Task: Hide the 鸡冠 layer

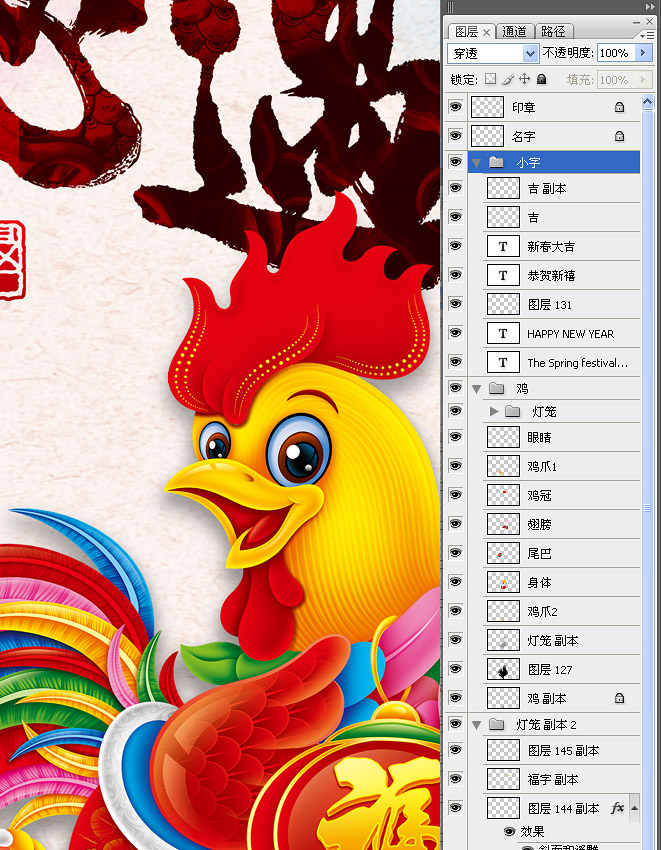Action: 455,495
